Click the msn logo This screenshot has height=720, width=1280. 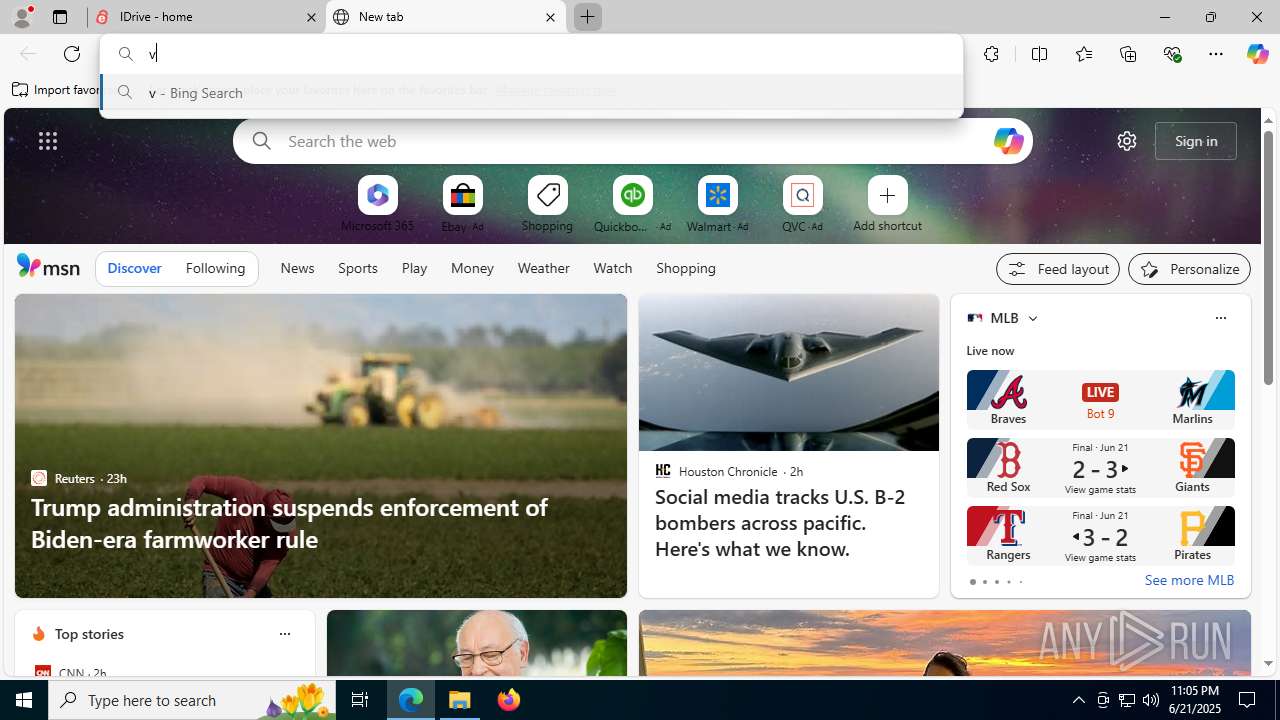tap(48, 266)
